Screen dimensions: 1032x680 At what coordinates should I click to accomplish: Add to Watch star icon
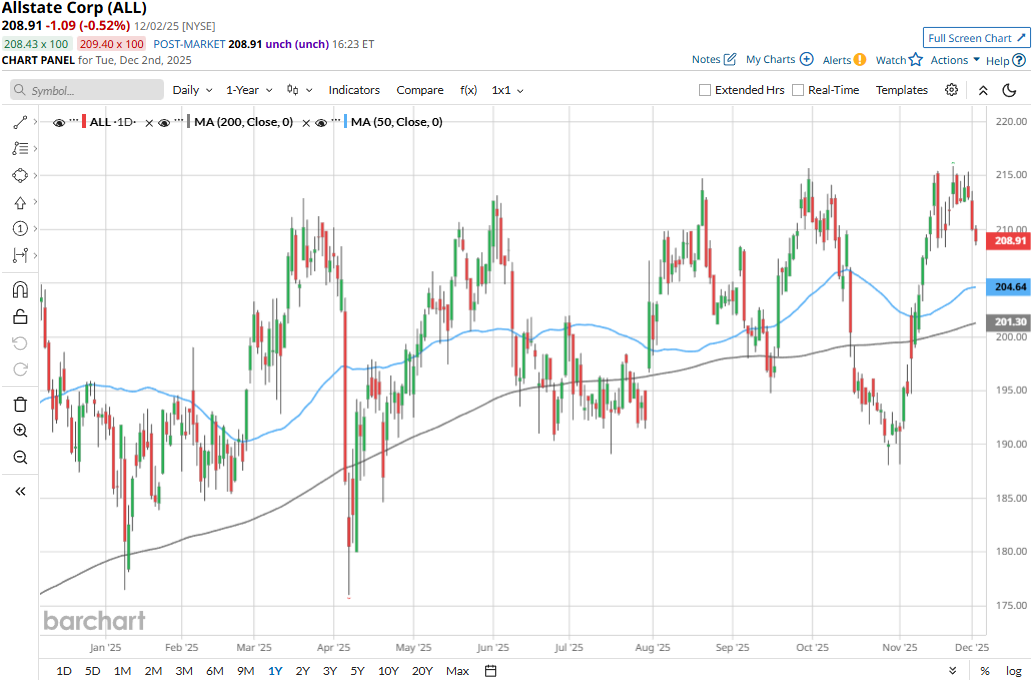coord(916,60)
